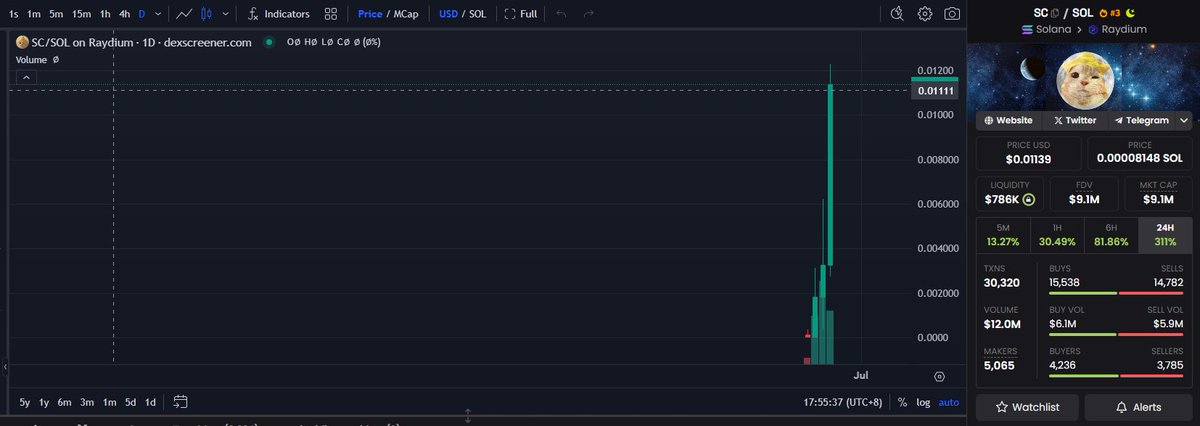Select the 5M stats tab
This screenshot has height=426, width=1200.
pyautogui.click(x=1002, y=235)
